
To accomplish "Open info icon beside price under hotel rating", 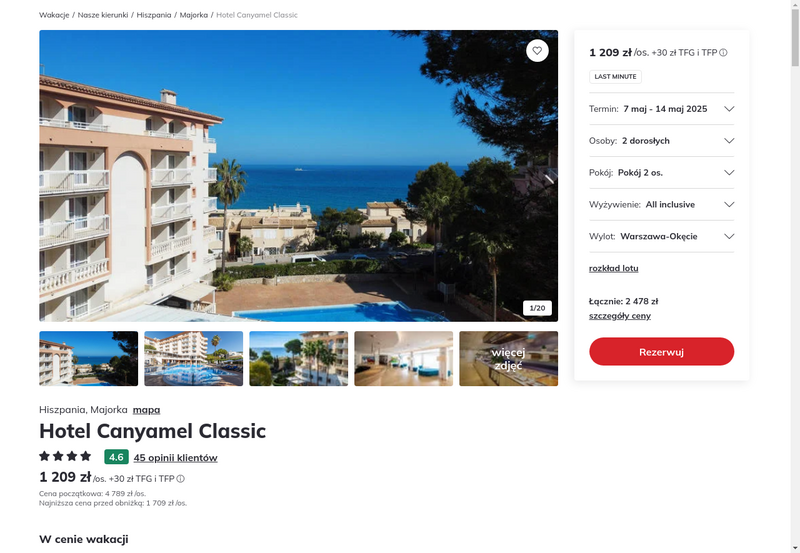I will 181,479.
